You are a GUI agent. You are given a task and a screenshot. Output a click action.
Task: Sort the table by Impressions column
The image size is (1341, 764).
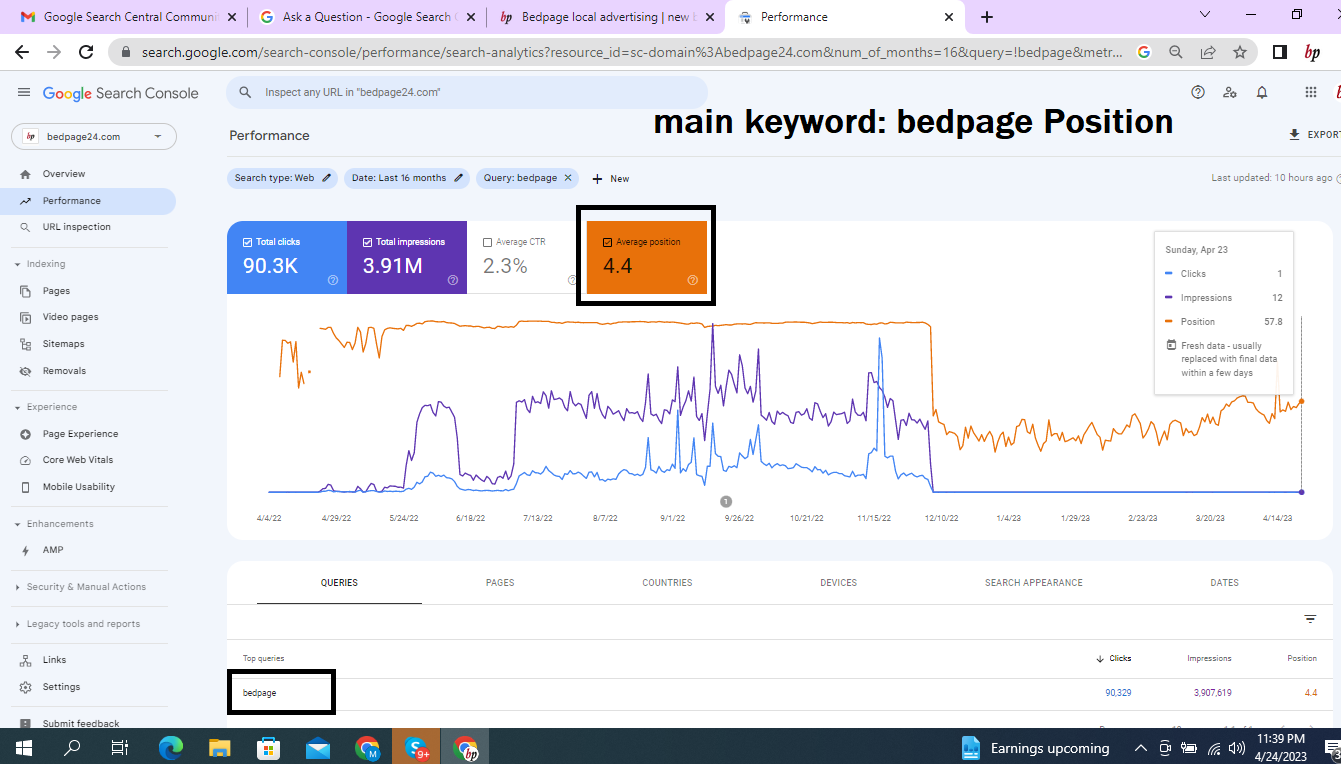pyautogui.click(x=1209, y=658)
